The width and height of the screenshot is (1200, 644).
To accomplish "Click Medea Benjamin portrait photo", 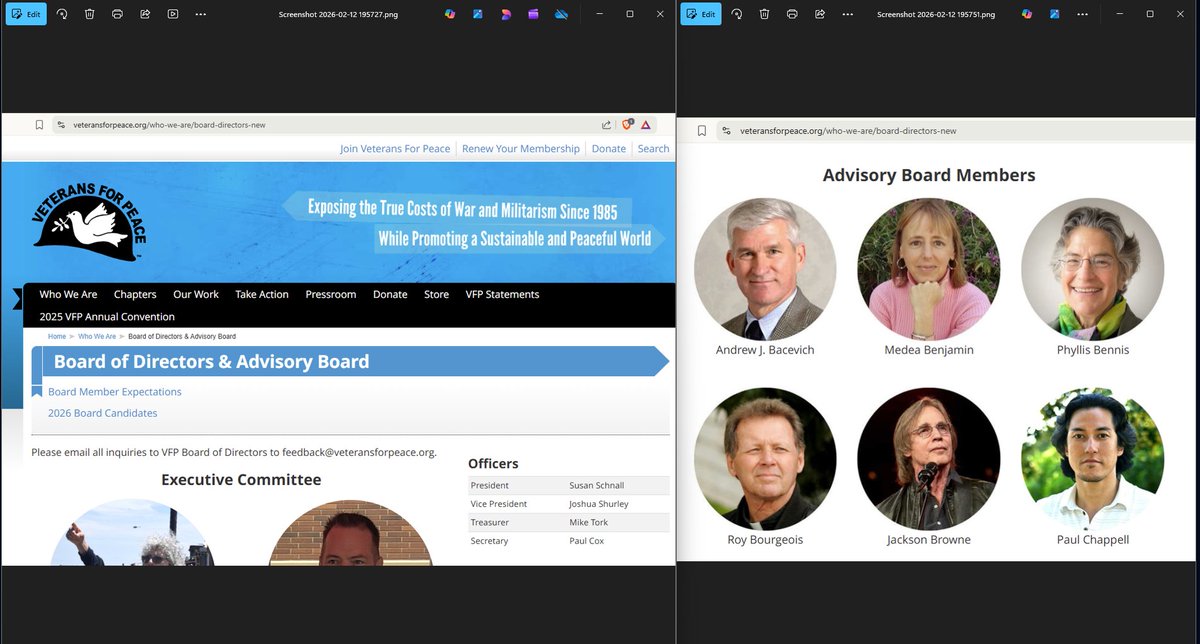I will (x=929, y=269).
